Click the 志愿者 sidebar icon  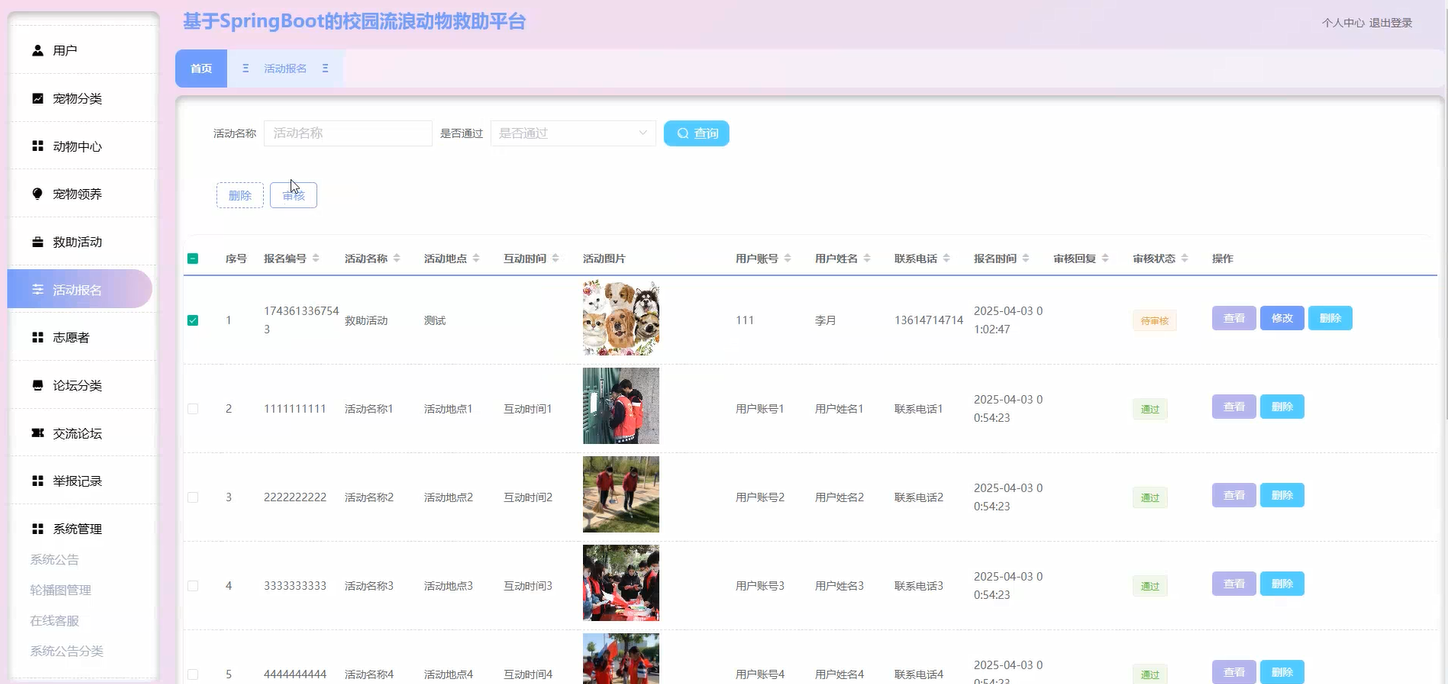(x=36, y=336)
